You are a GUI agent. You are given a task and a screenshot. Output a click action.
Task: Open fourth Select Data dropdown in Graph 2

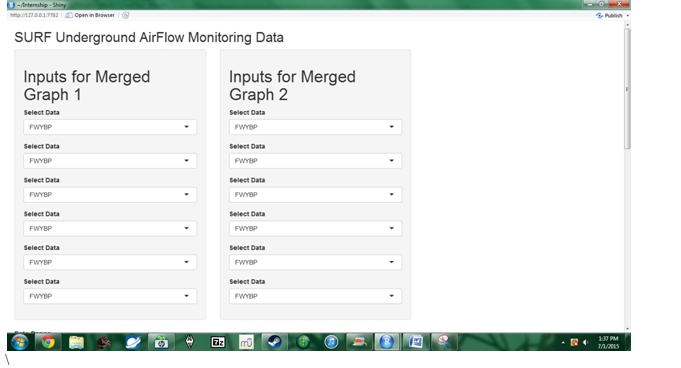pyautogui.click(x=315, y=229)
